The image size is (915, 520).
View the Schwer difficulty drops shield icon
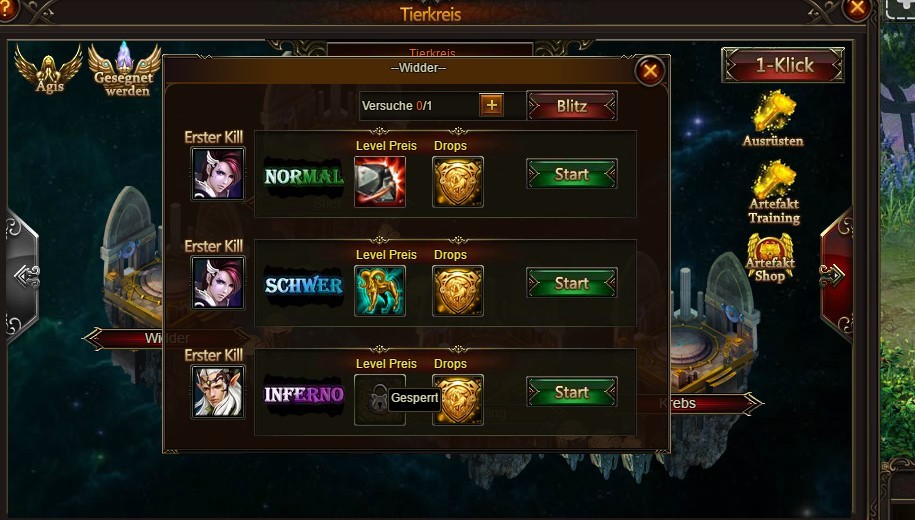point(458,291)
